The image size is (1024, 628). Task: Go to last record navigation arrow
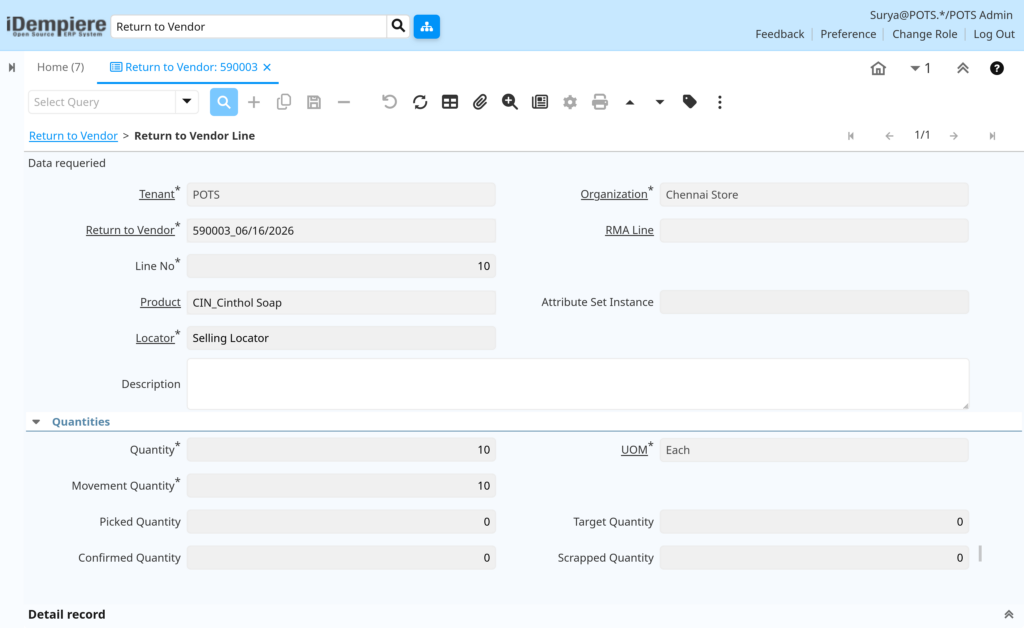[x=992, y=136]
